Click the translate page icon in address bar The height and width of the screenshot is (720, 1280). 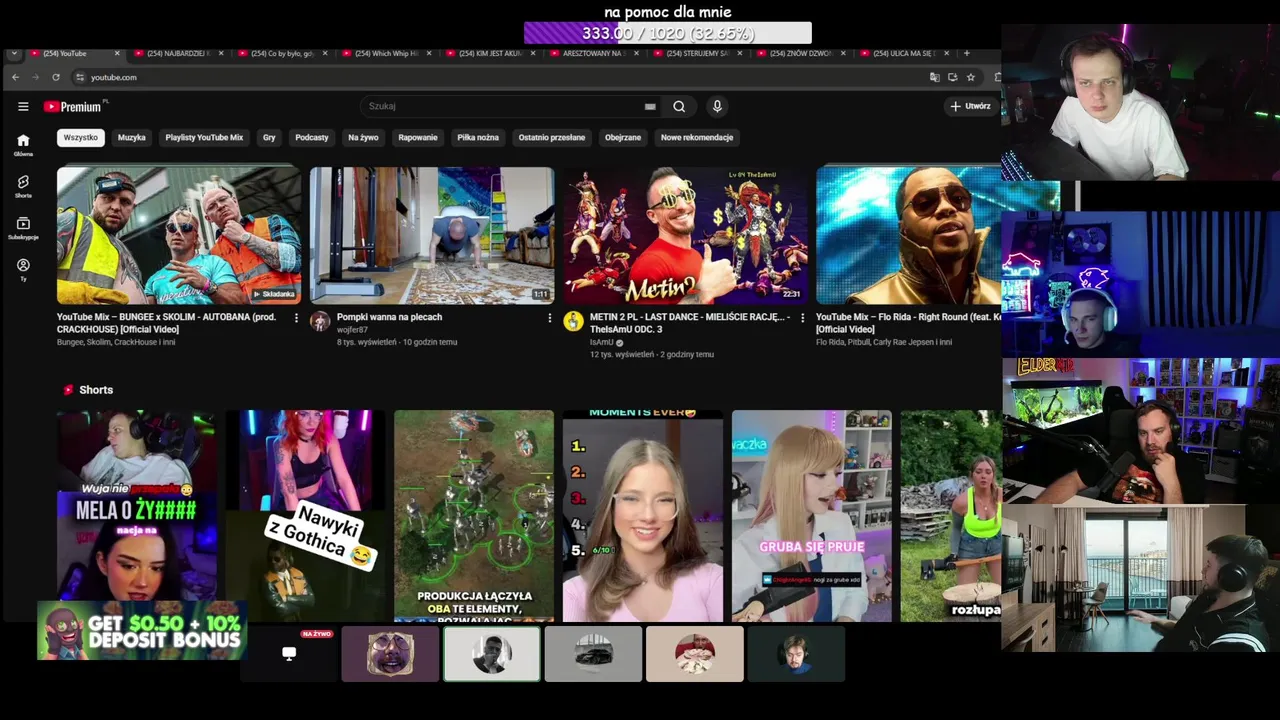[x=934, y=77]
